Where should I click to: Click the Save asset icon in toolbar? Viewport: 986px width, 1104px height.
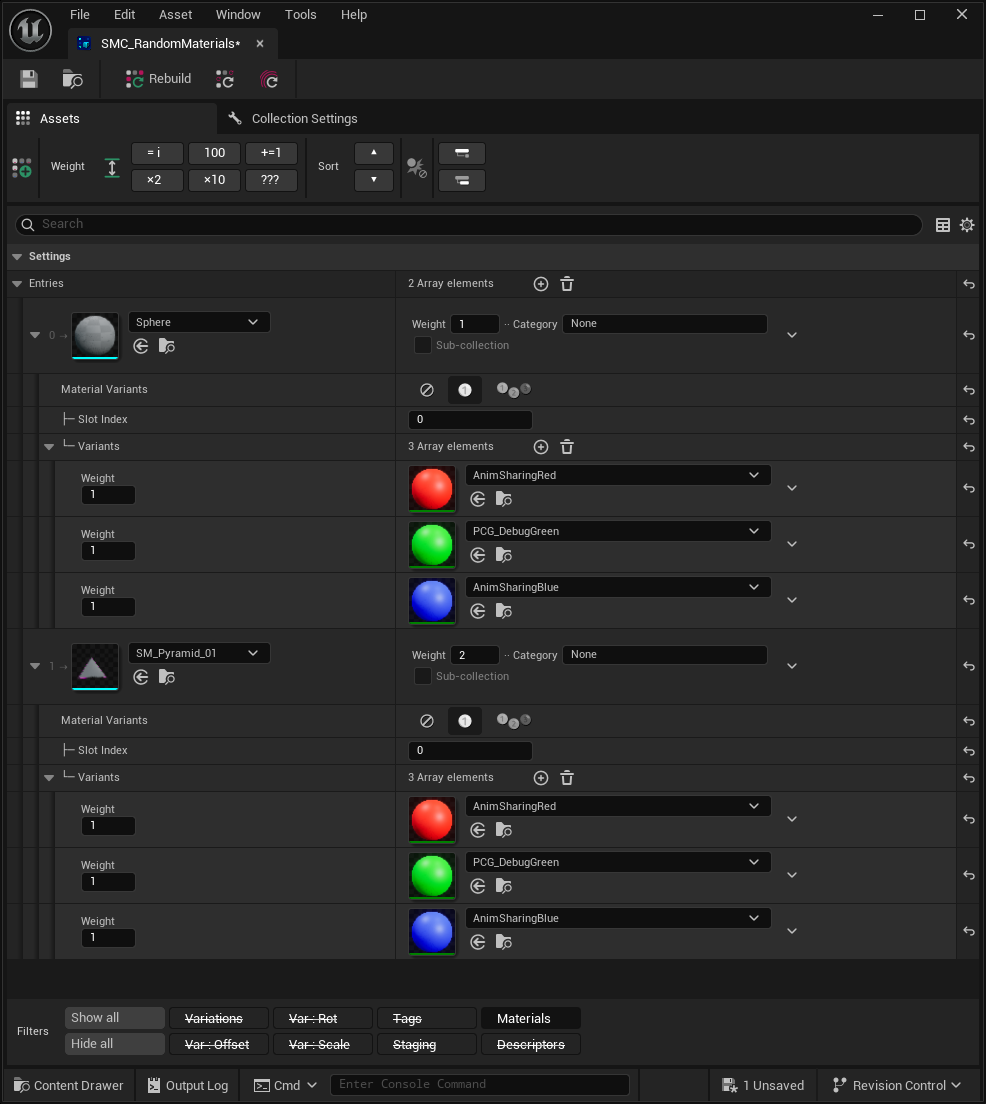click(29, 79)
